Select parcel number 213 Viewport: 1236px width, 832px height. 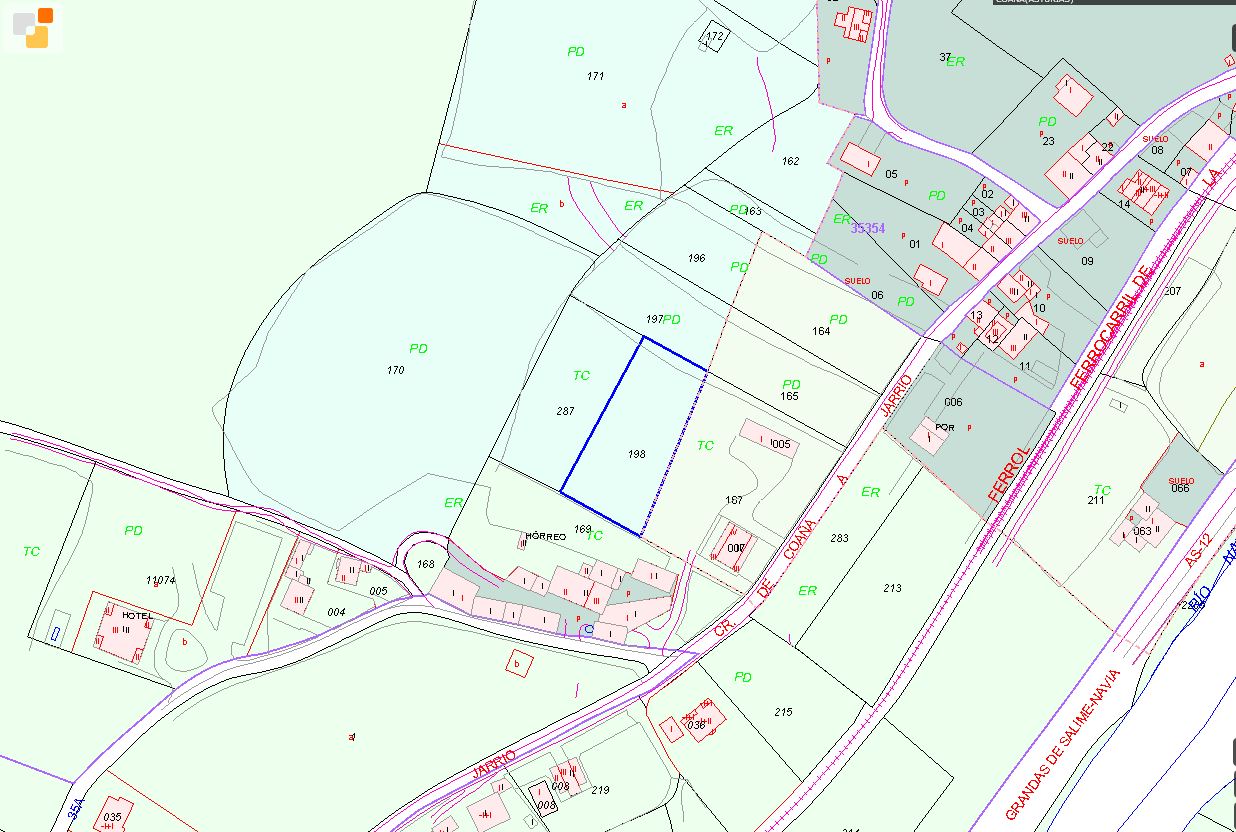click(893, 588)
